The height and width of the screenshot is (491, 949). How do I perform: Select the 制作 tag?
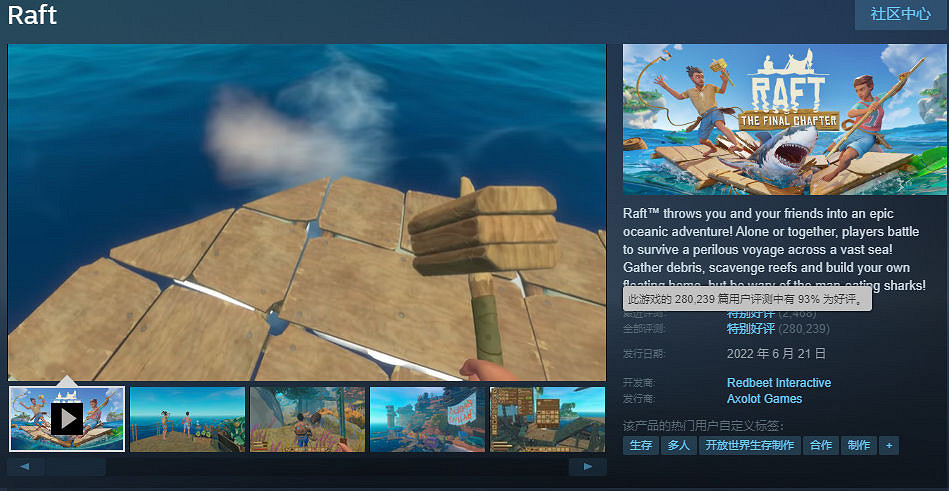pyautogui.click(x=858, y=446)
